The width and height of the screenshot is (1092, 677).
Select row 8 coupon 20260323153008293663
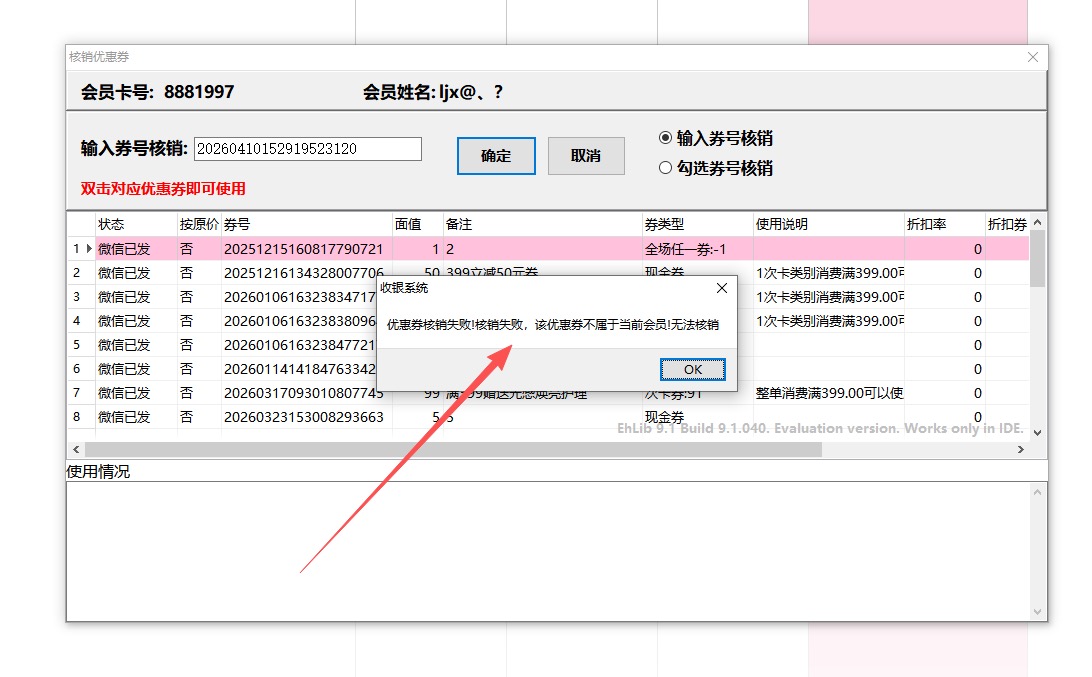303,417
